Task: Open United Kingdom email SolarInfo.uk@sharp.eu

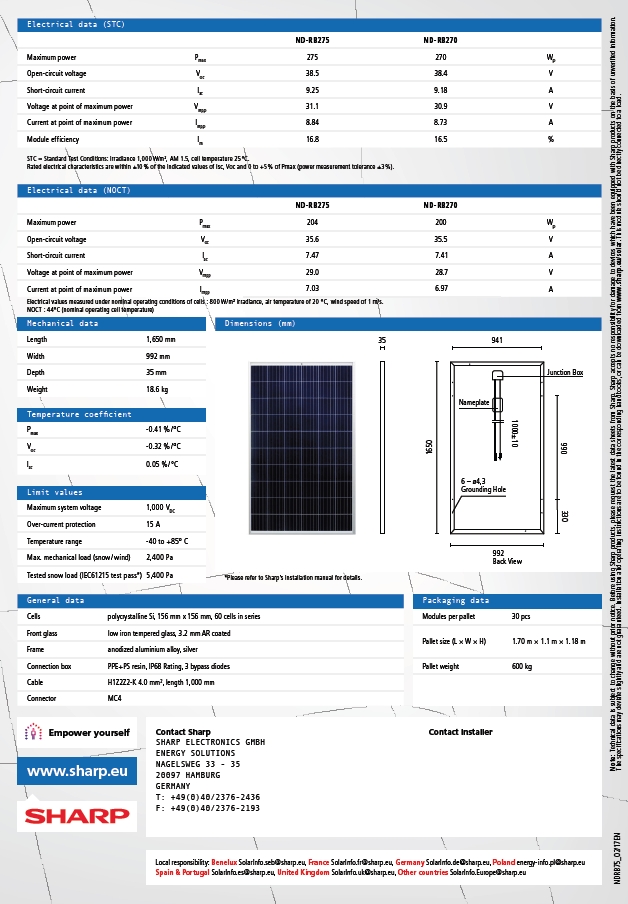Action: [363, 872]
